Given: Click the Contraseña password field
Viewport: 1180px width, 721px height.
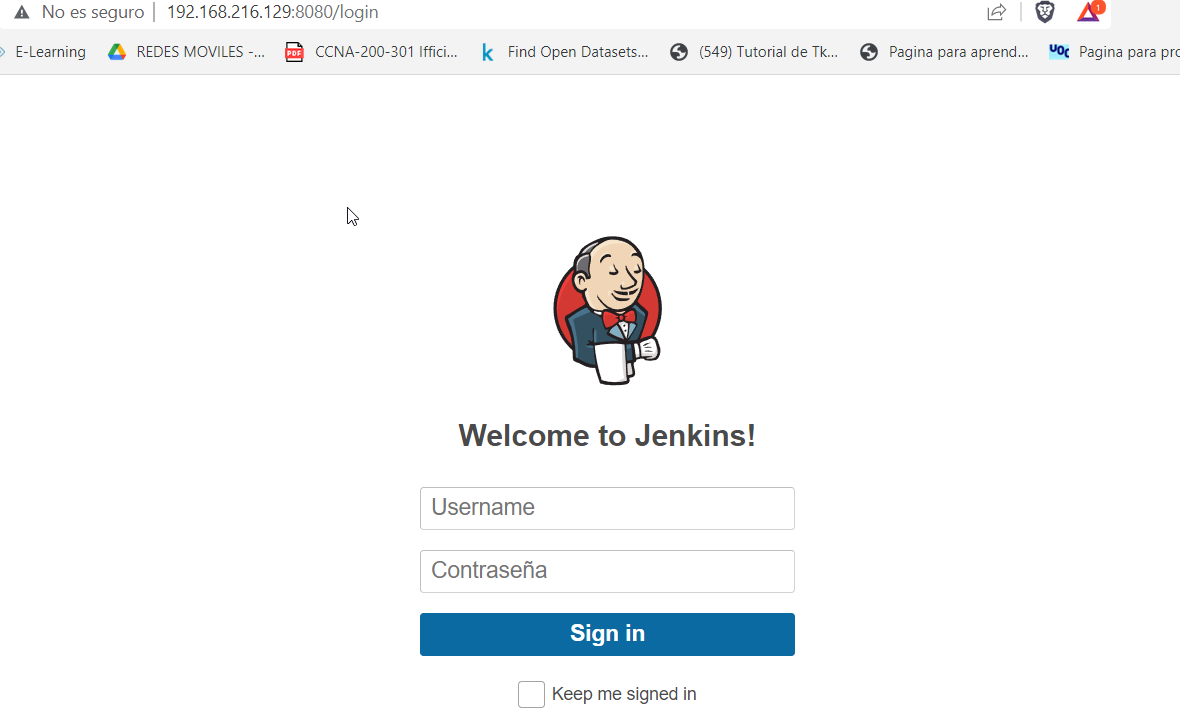Looking at the screenshot, I should [x=607, y=571].
